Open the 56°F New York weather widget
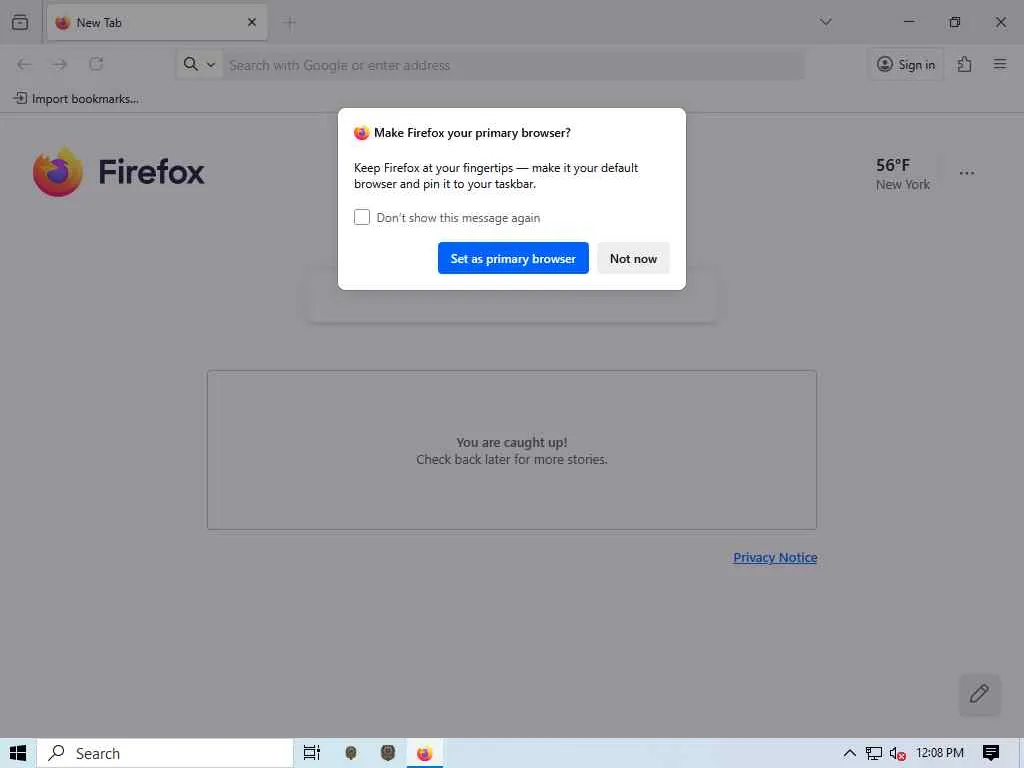Viewport: 1024px width, 768px height. 903,174
